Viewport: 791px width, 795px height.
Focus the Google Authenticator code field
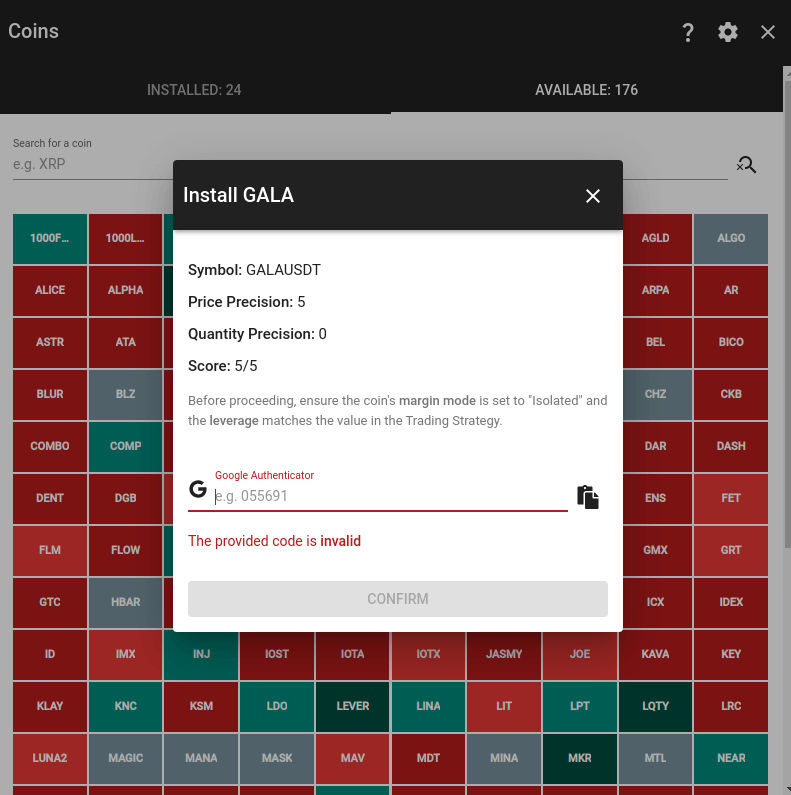pyautogui.click(x=390, y=496)
